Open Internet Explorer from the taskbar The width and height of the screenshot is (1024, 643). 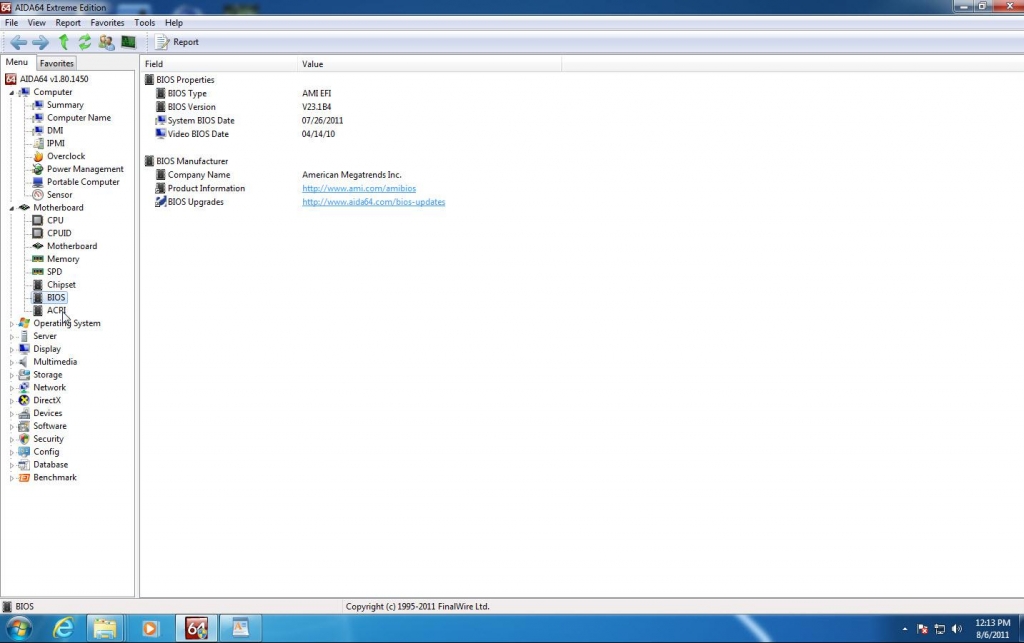[63, 628]
